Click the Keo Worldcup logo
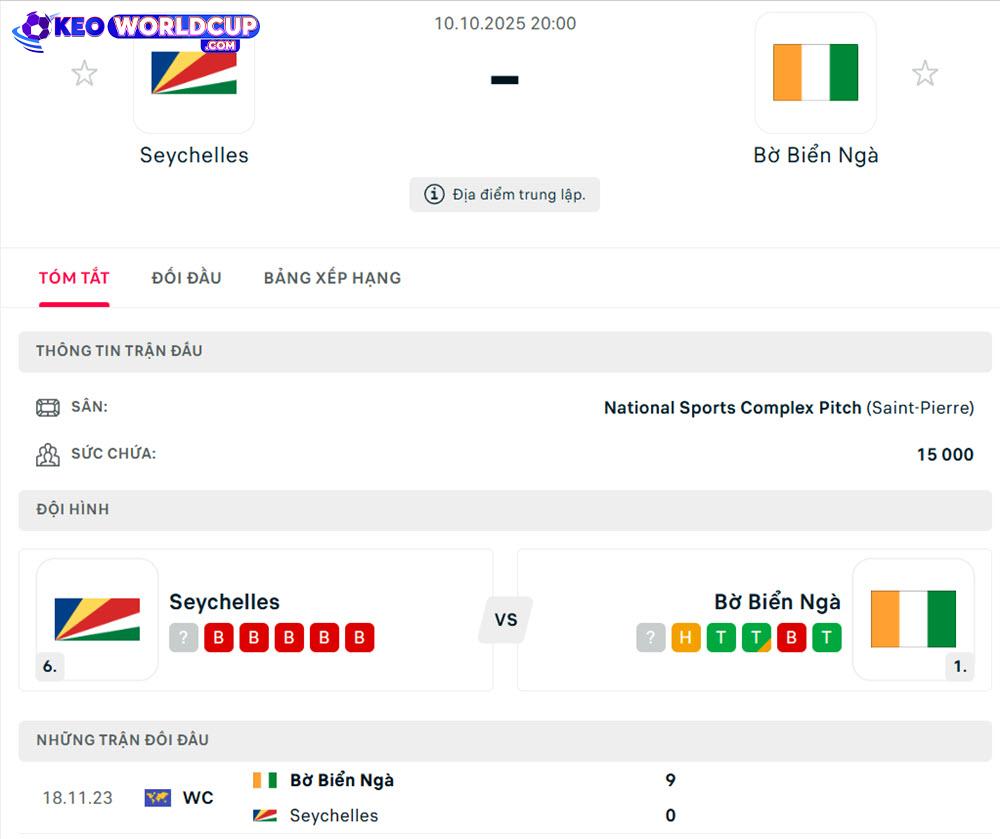This screenshot has height=839, width=1000. pyautogui.click(x=136, y=30)
